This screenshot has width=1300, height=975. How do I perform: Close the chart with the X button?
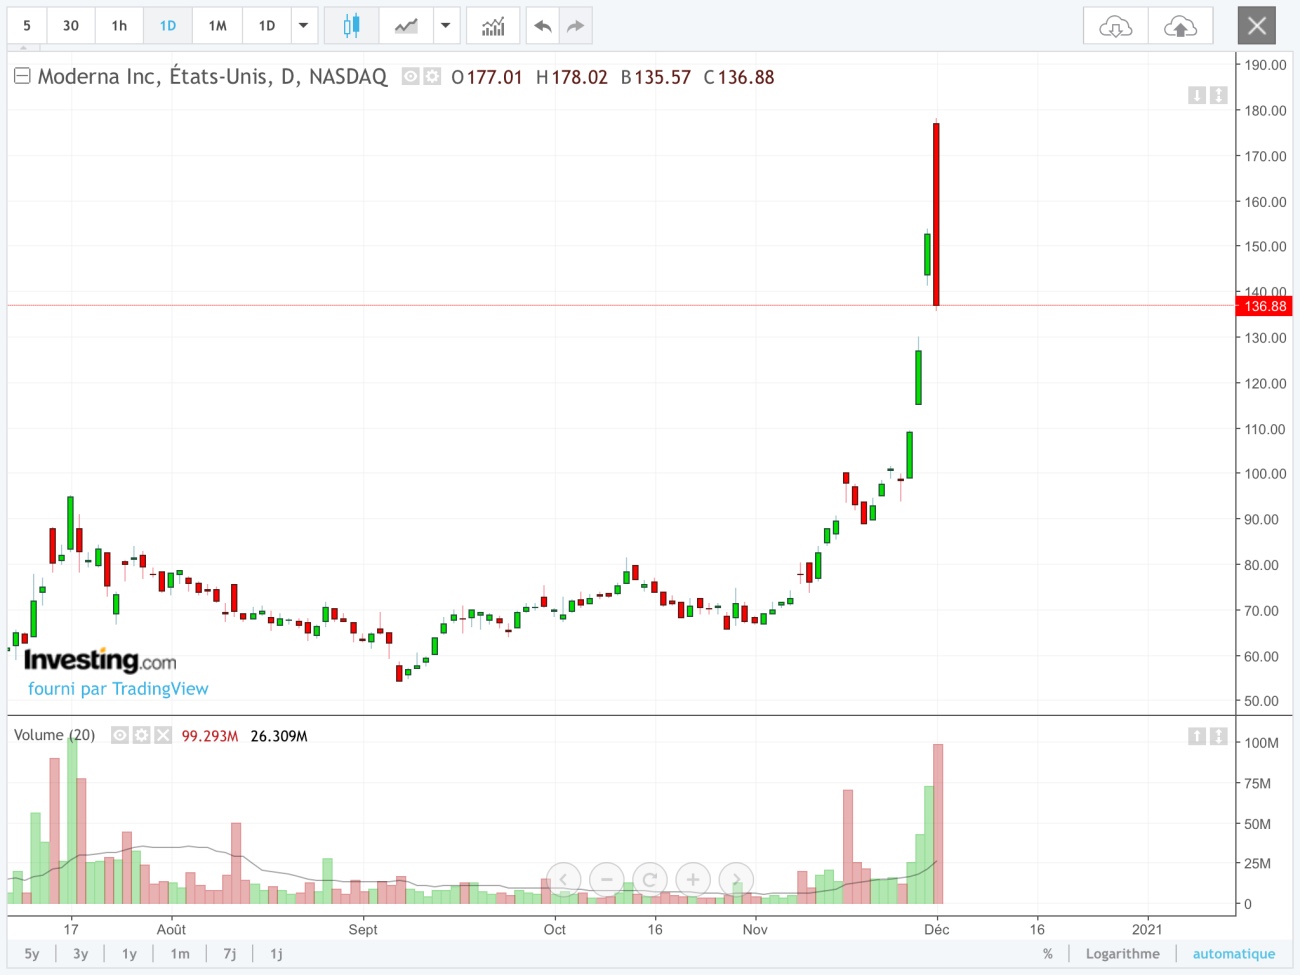[x=1257, y=26]
